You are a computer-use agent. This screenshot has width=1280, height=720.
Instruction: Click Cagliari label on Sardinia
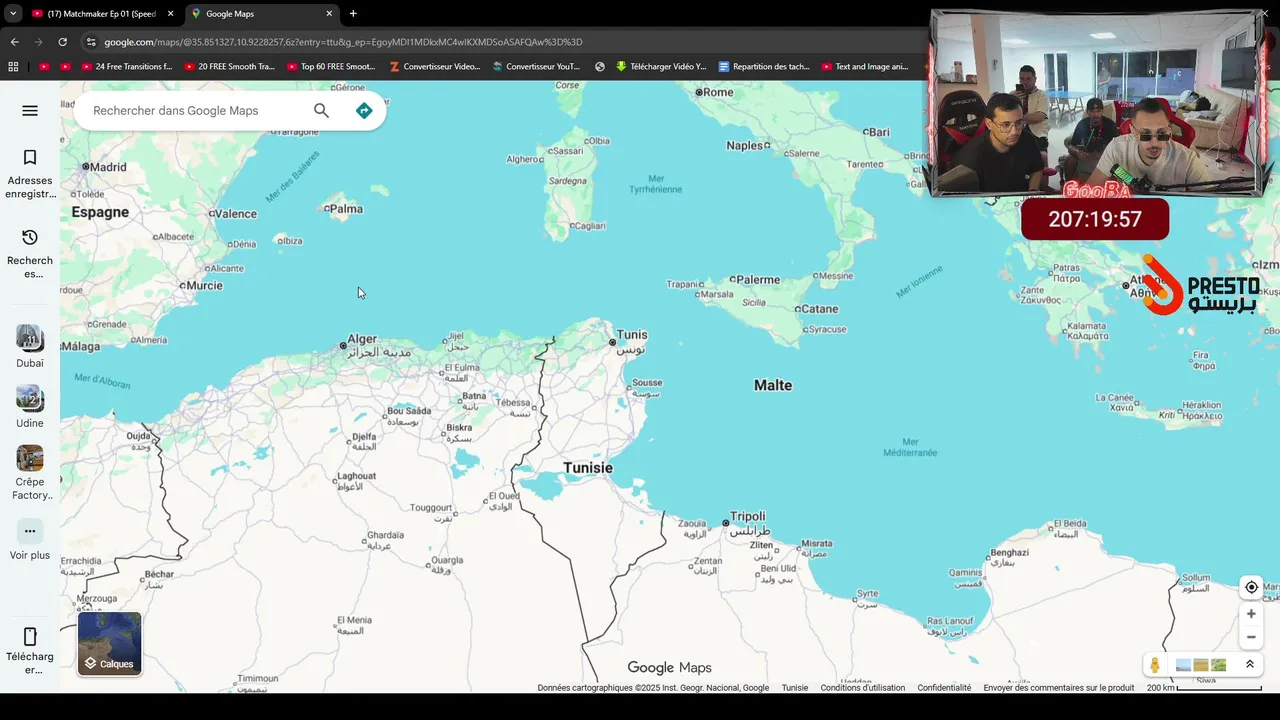pyautogui.click(x=589, y=226)
